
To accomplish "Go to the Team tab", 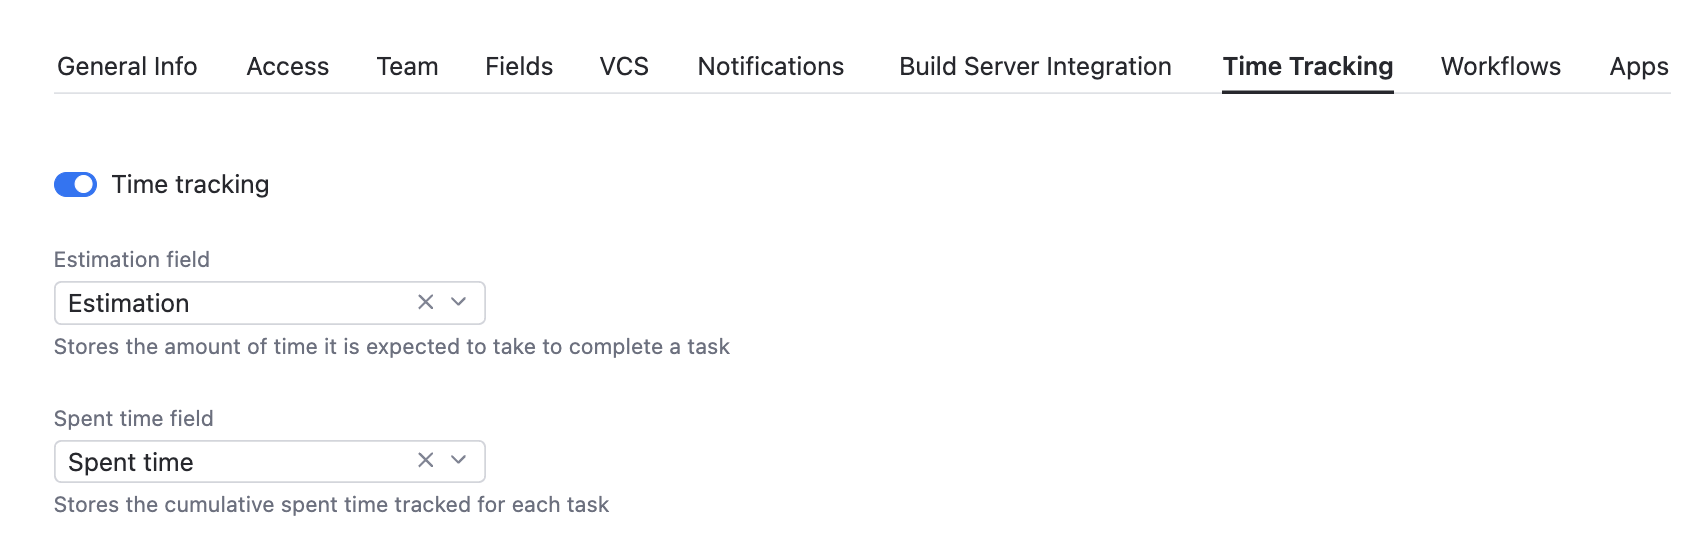I will pyautogui.click(x=407, y=67).
